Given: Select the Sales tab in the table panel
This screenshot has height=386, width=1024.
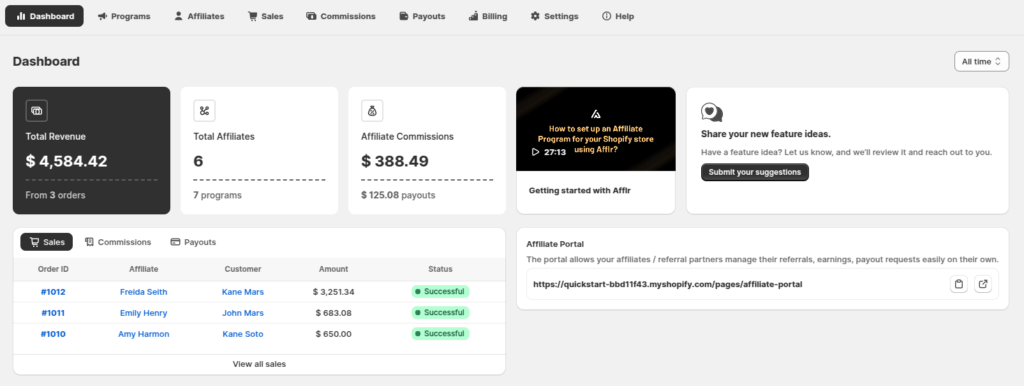Looking at the screenshot, I should pos(46,242).
